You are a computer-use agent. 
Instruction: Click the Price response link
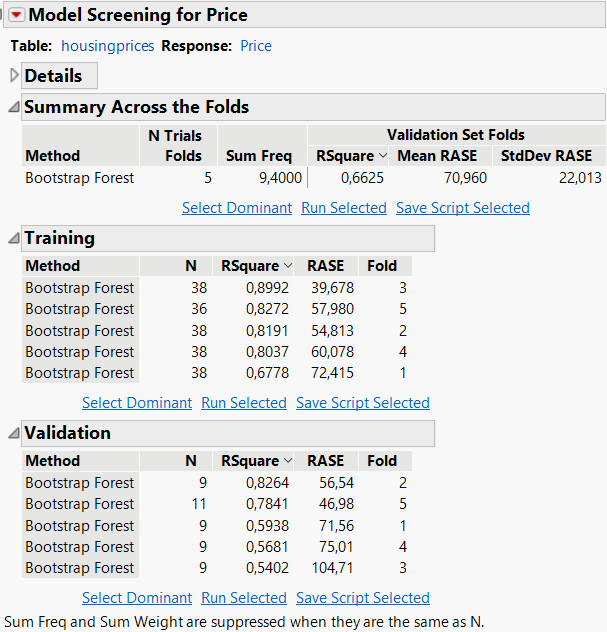pos(256,46)
